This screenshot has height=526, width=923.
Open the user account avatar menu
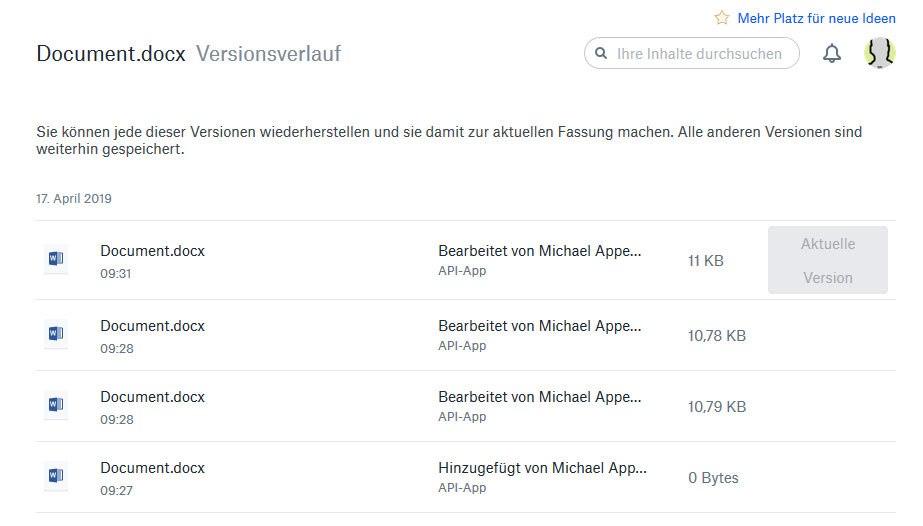[880, 54]
